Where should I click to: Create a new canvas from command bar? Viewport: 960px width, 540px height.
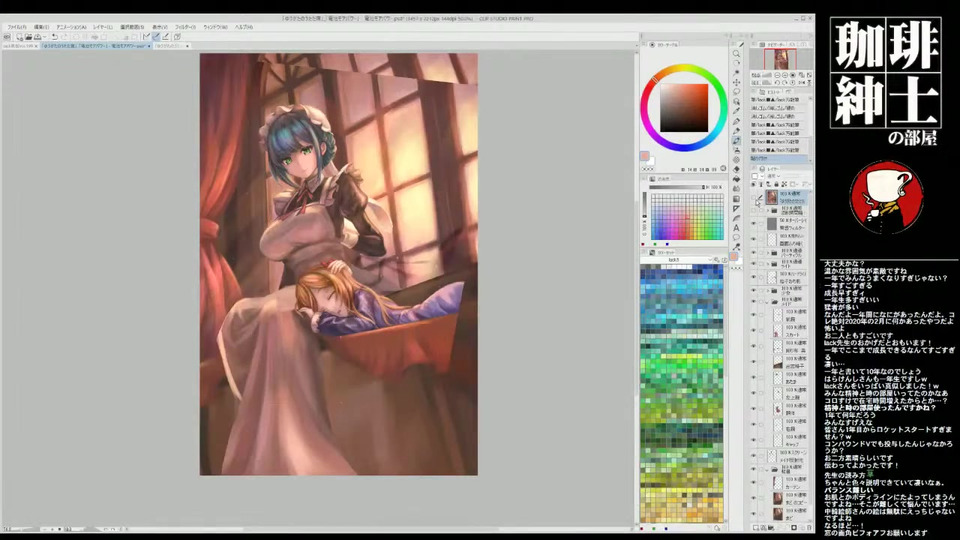pyautogui.click(x=20, y=37)
